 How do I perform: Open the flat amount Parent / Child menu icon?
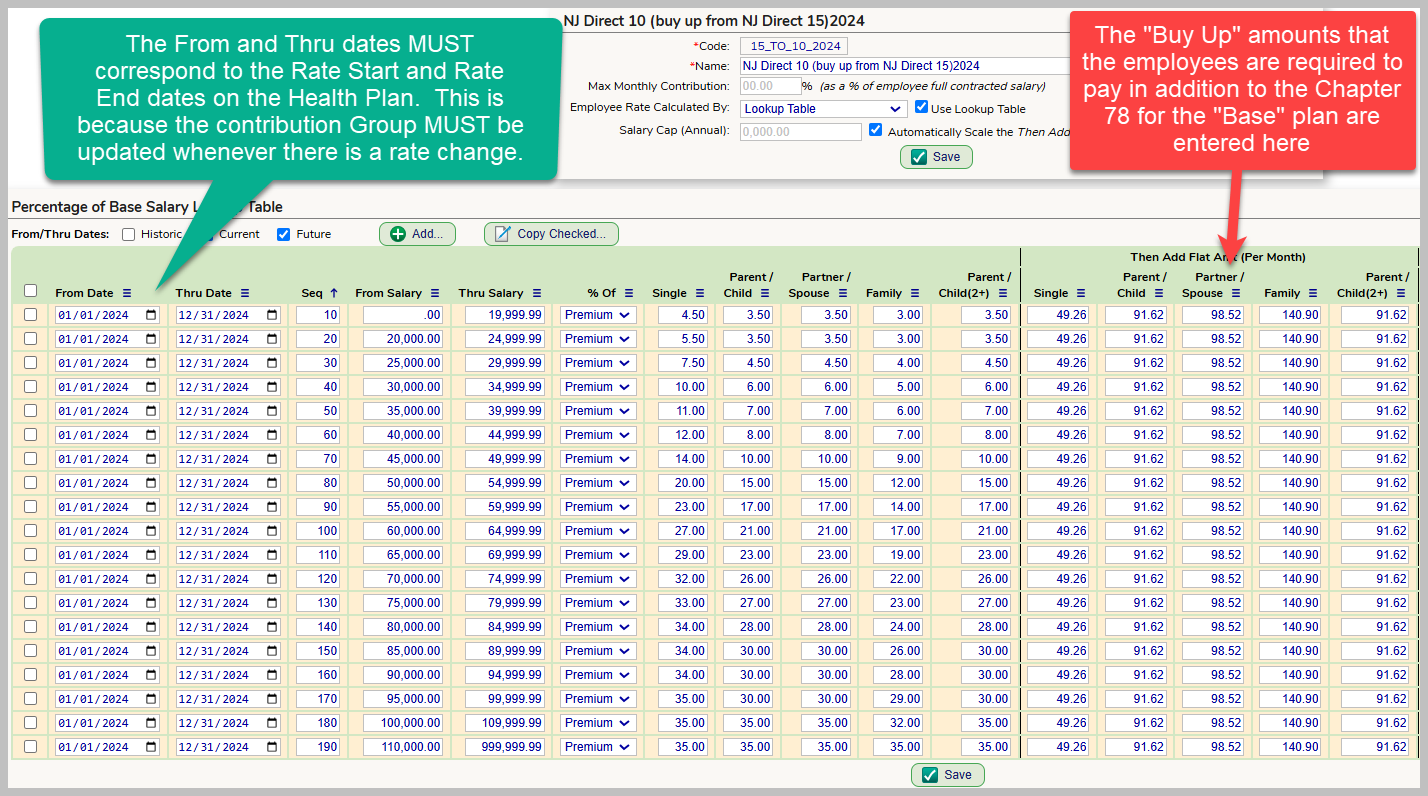[1159, 293]
